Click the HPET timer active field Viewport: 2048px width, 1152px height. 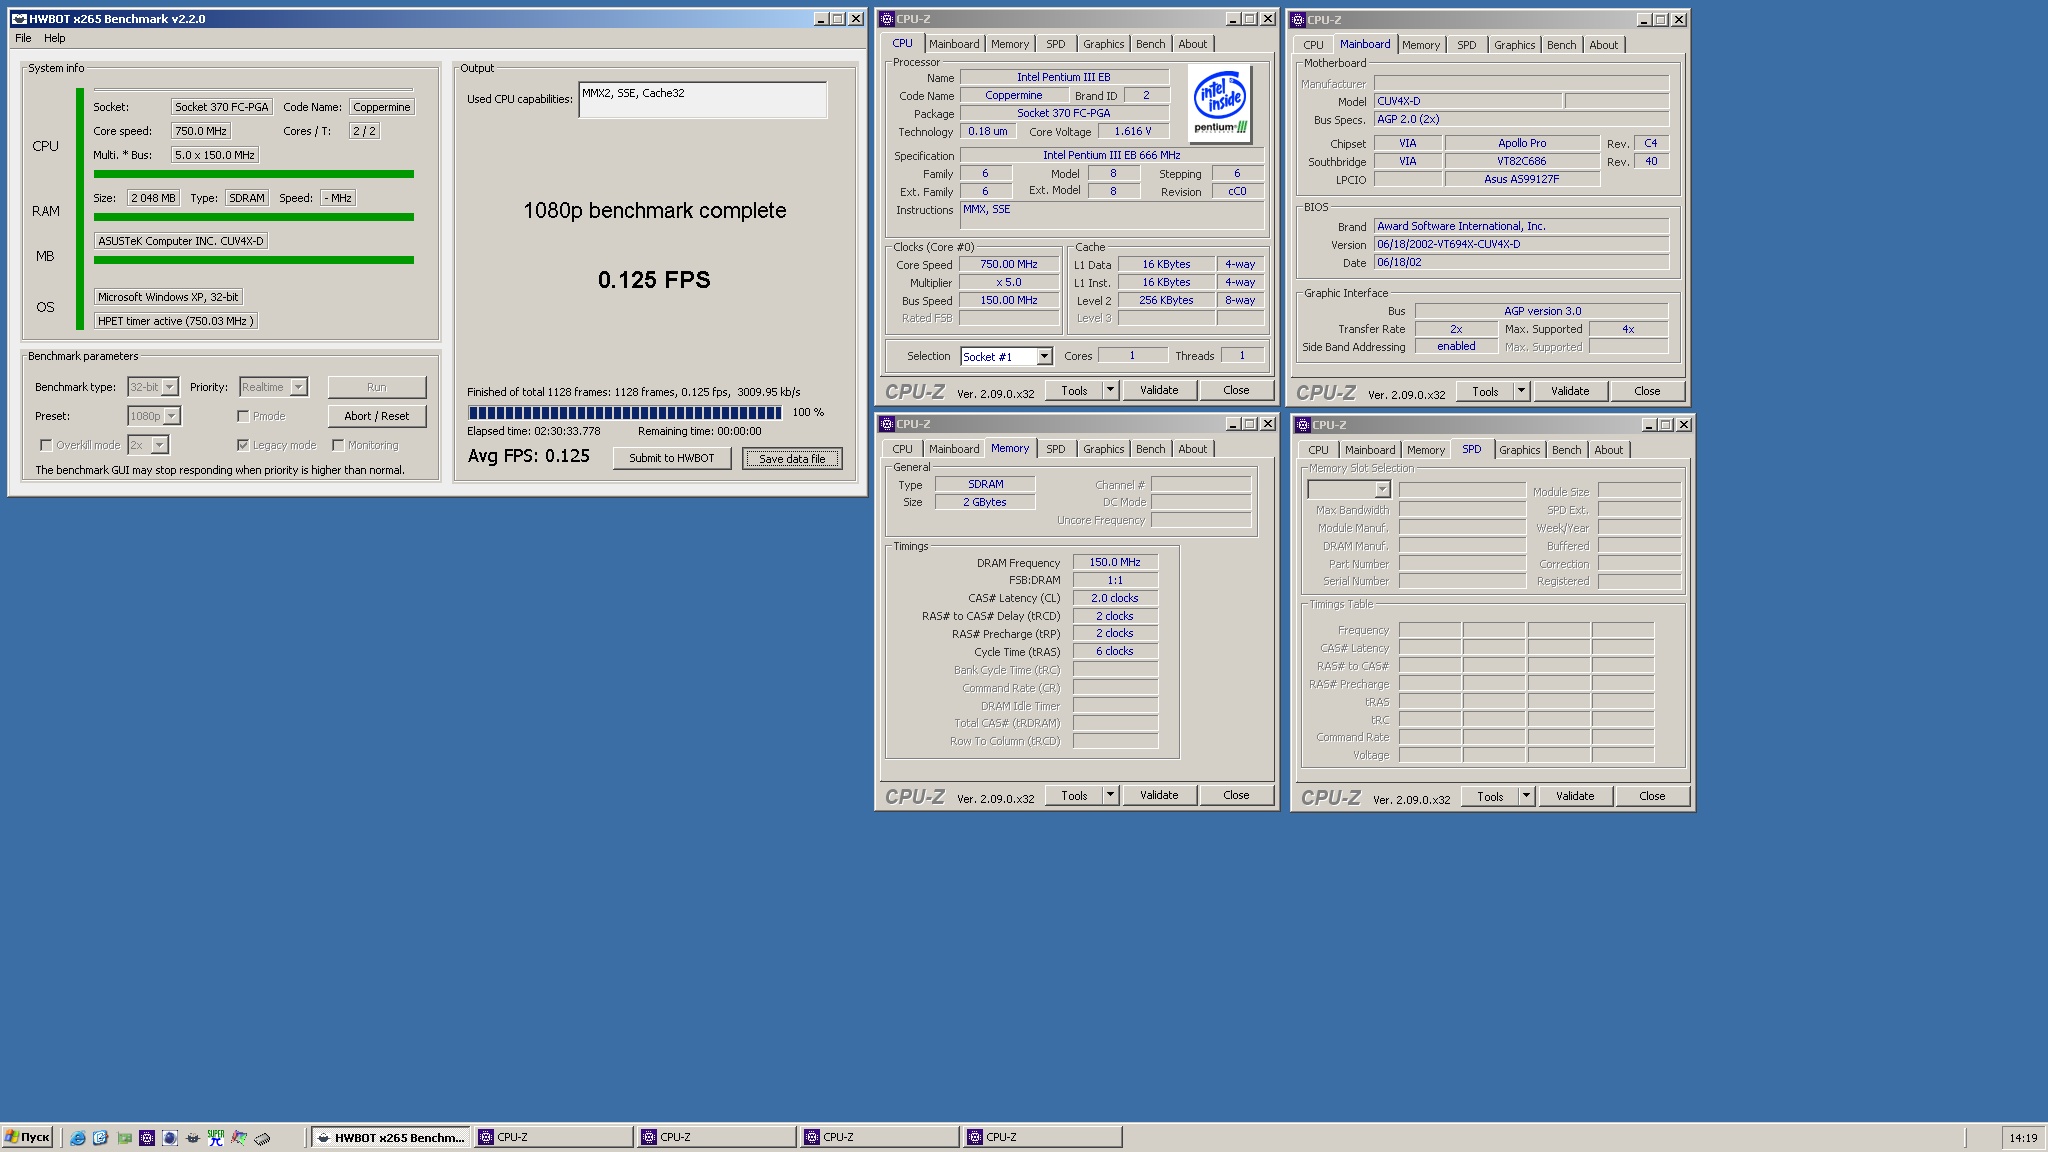click(177, 321)
